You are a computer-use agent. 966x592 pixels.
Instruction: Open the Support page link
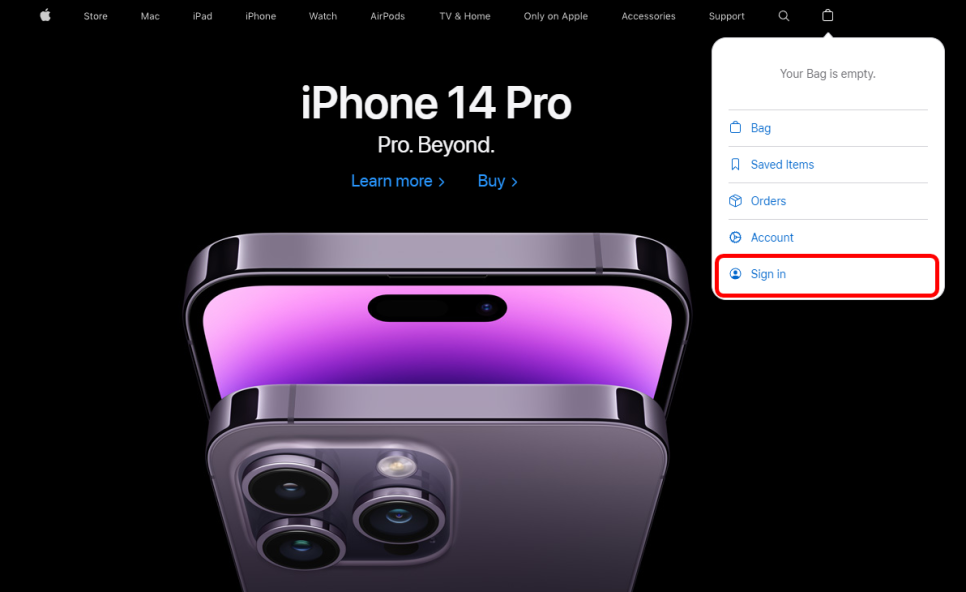tap(726, 16)
